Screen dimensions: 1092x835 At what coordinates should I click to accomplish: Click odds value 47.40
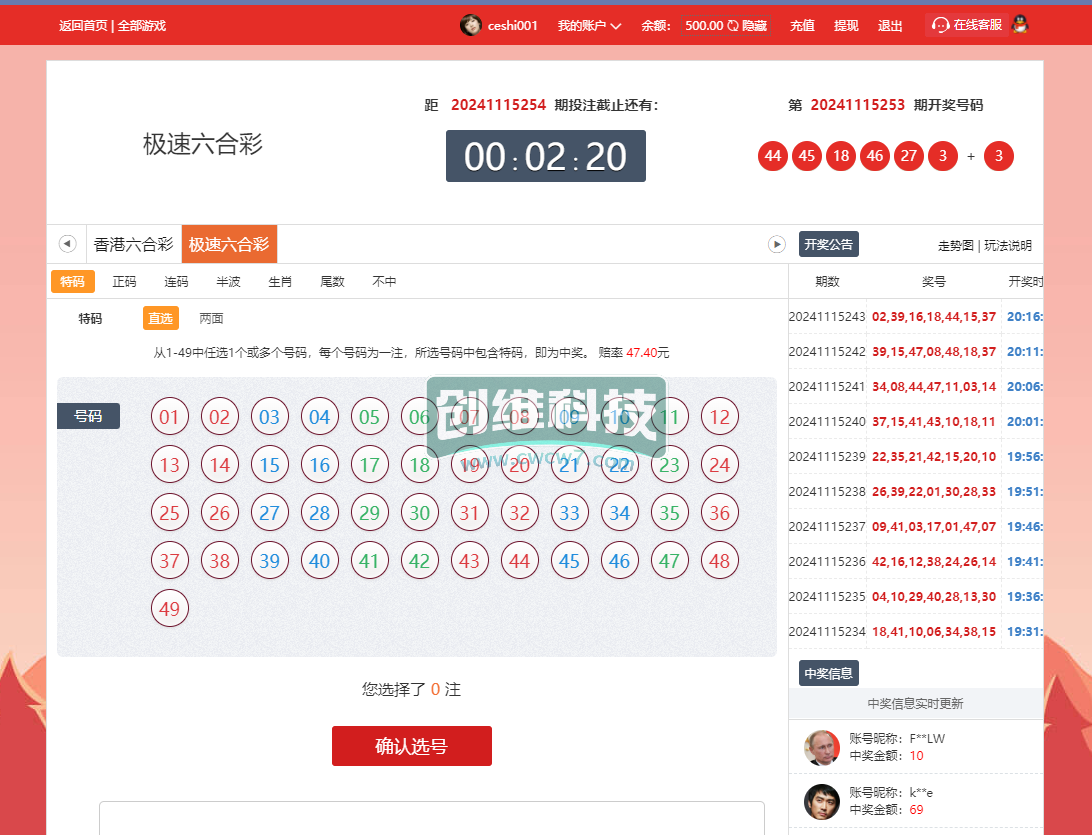(641, 352)
